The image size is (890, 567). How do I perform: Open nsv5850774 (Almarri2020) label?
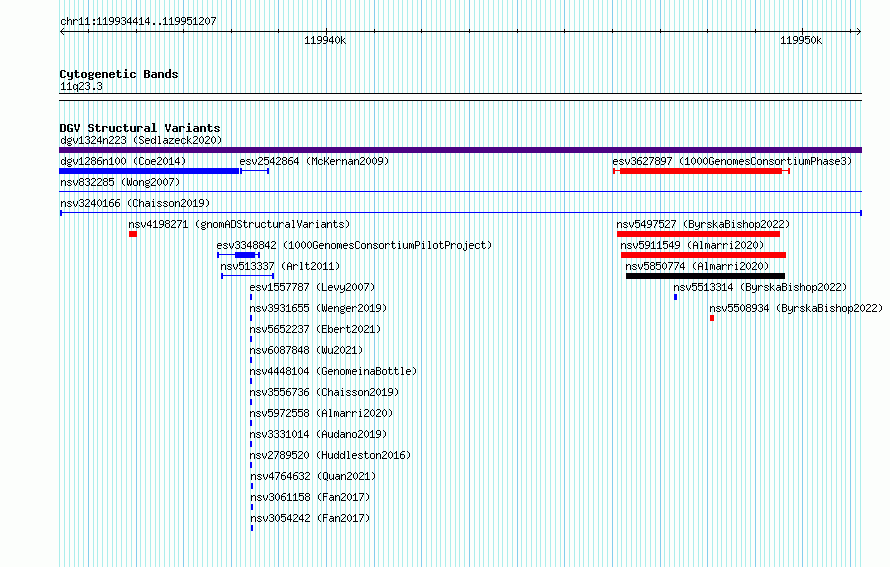click(697, 266)
